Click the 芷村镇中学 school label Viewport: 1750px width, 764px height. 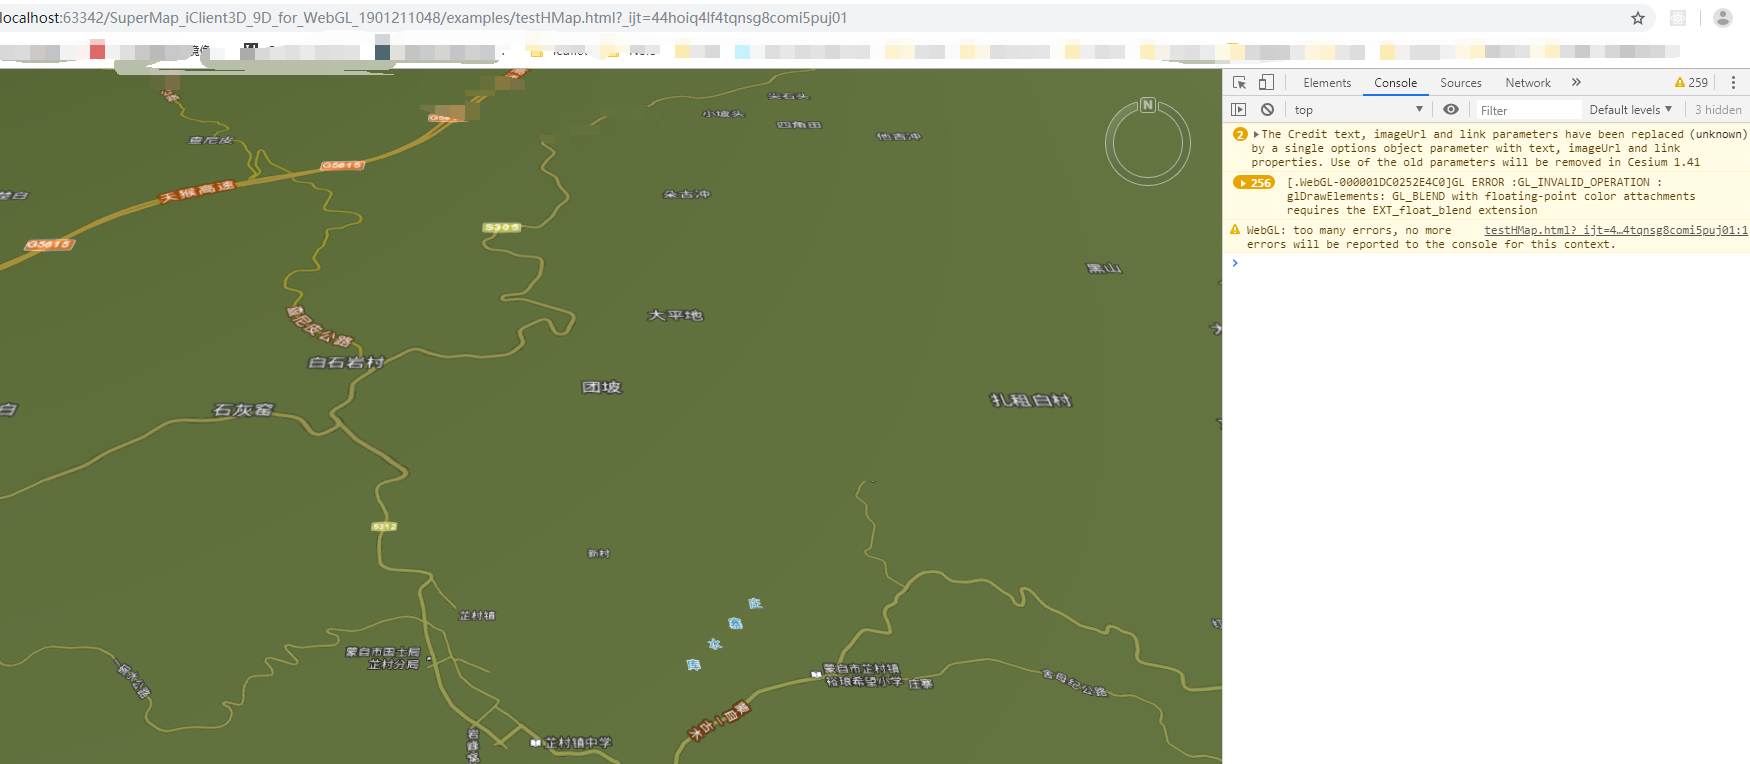(578, 742)
